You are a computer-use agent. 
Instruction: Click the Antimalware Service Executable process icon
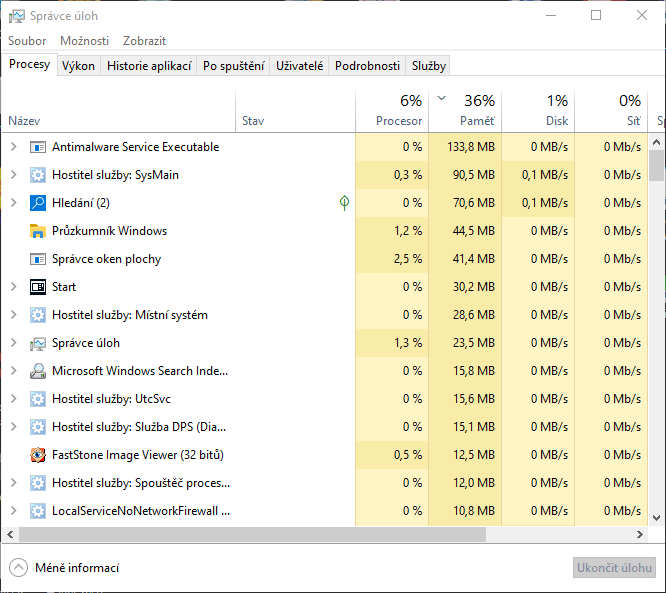click(38, 147)
